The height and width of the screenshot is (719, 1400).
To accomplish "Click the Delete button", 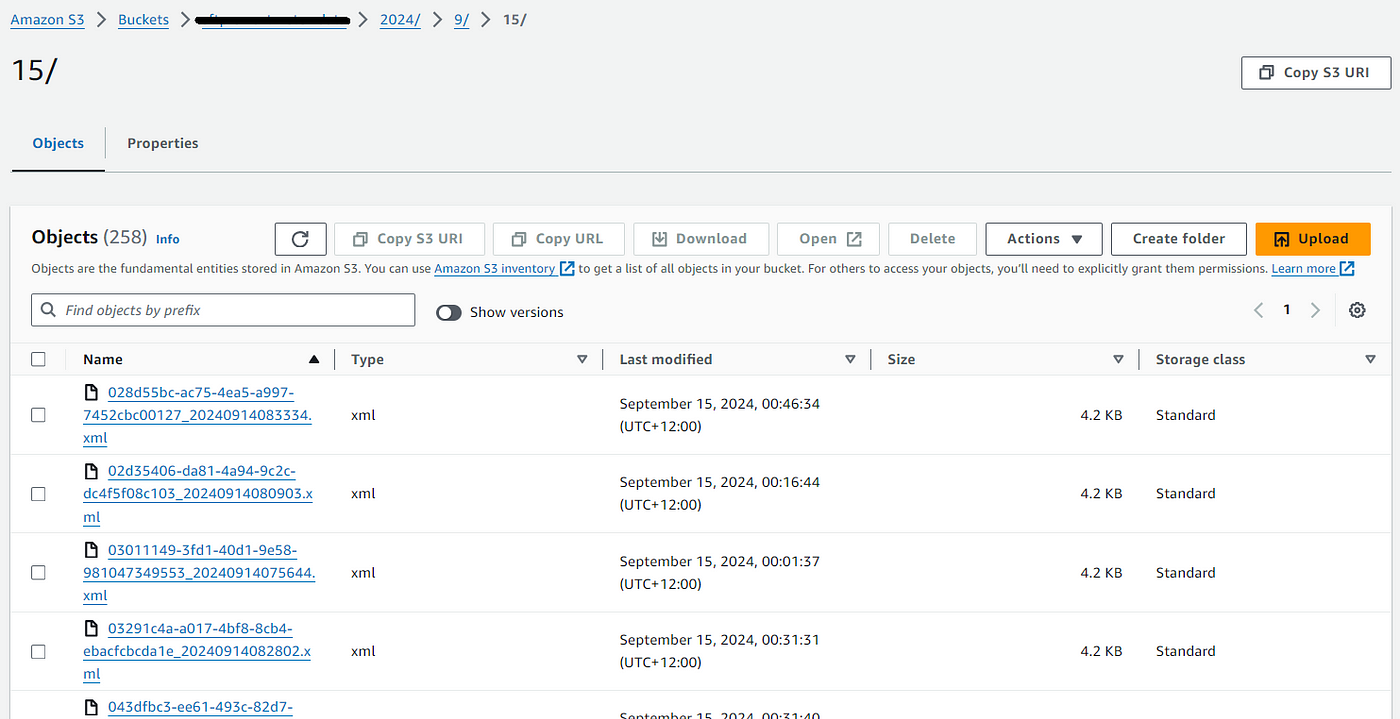I will tap(933, 239).
